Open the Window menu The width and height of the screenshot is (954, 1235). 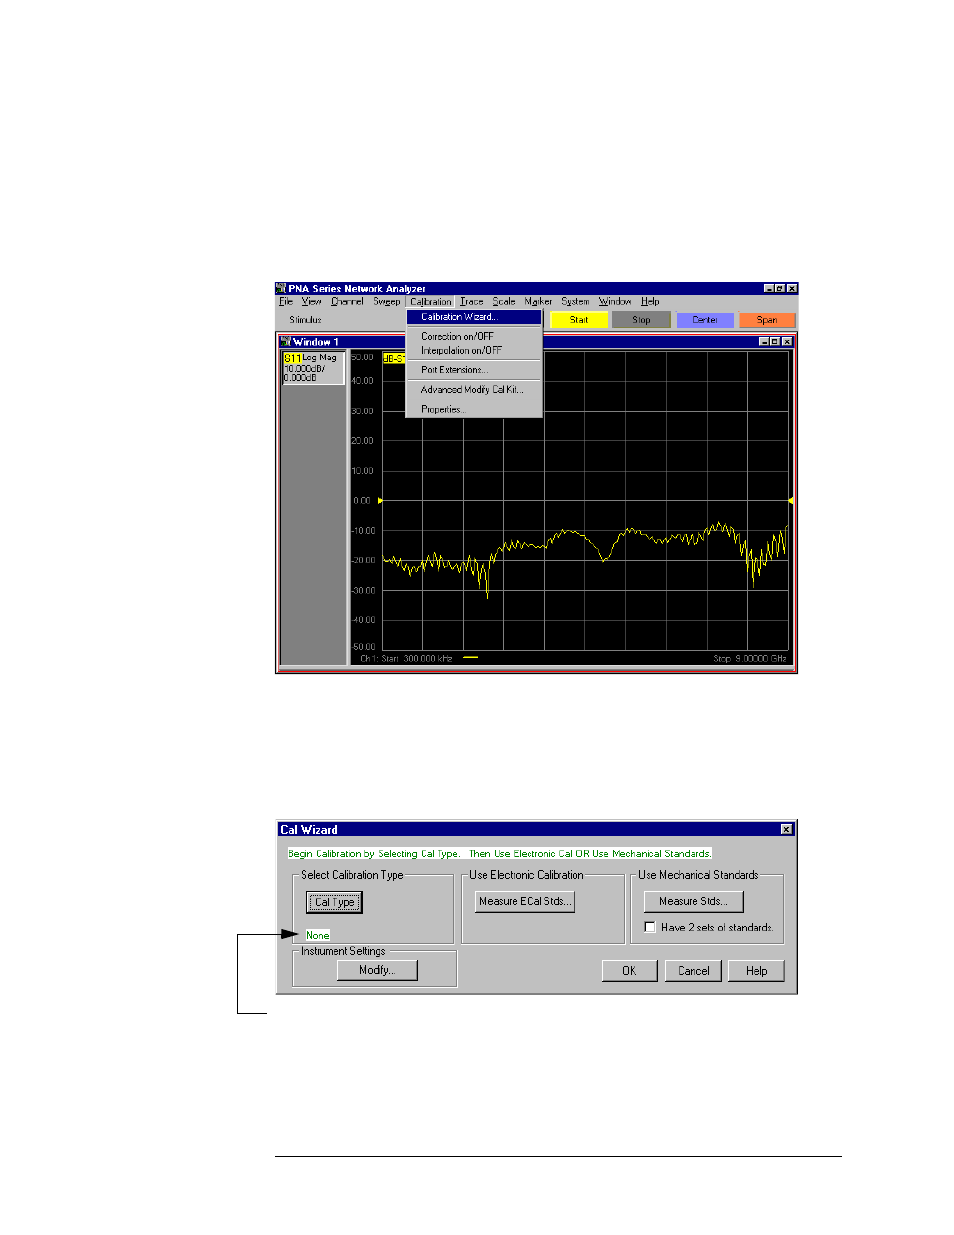615,301
